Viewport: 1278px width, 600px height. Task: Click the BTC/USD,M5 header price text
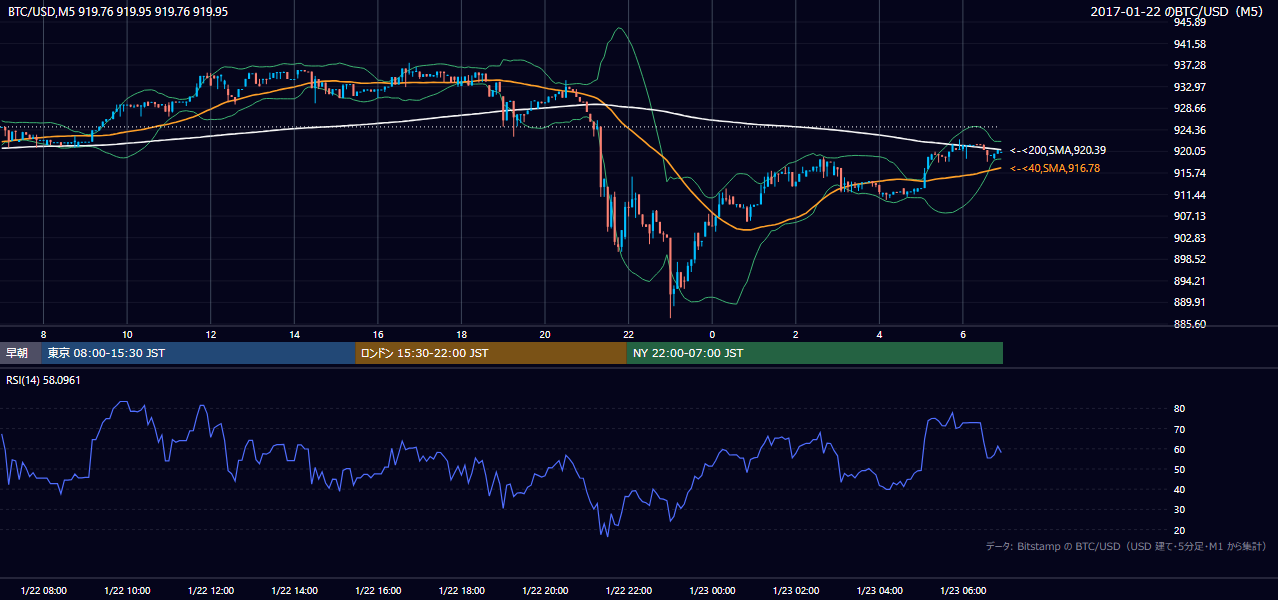point(118,12)
